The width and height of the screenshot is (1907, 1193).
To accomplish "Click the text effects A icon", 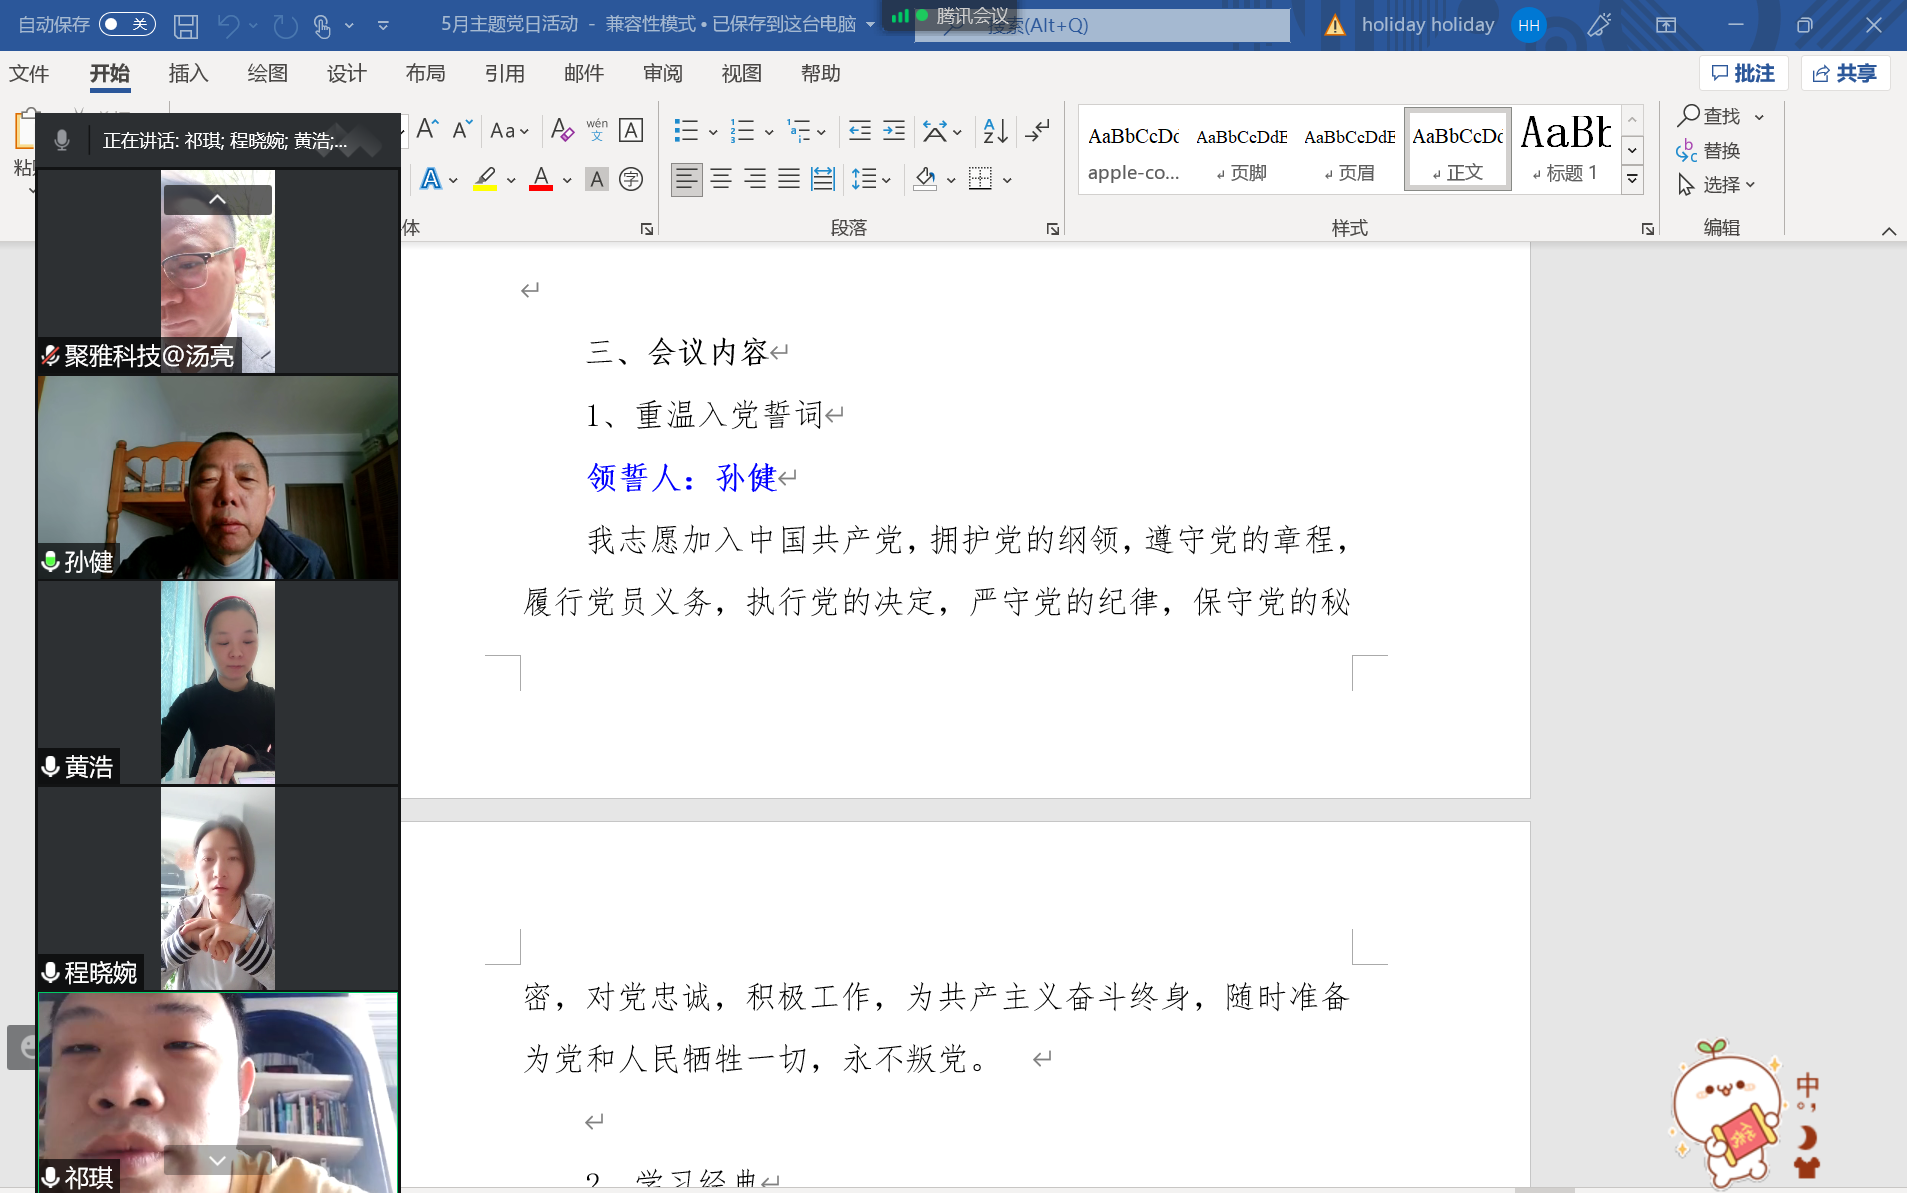I will [431, 179].
